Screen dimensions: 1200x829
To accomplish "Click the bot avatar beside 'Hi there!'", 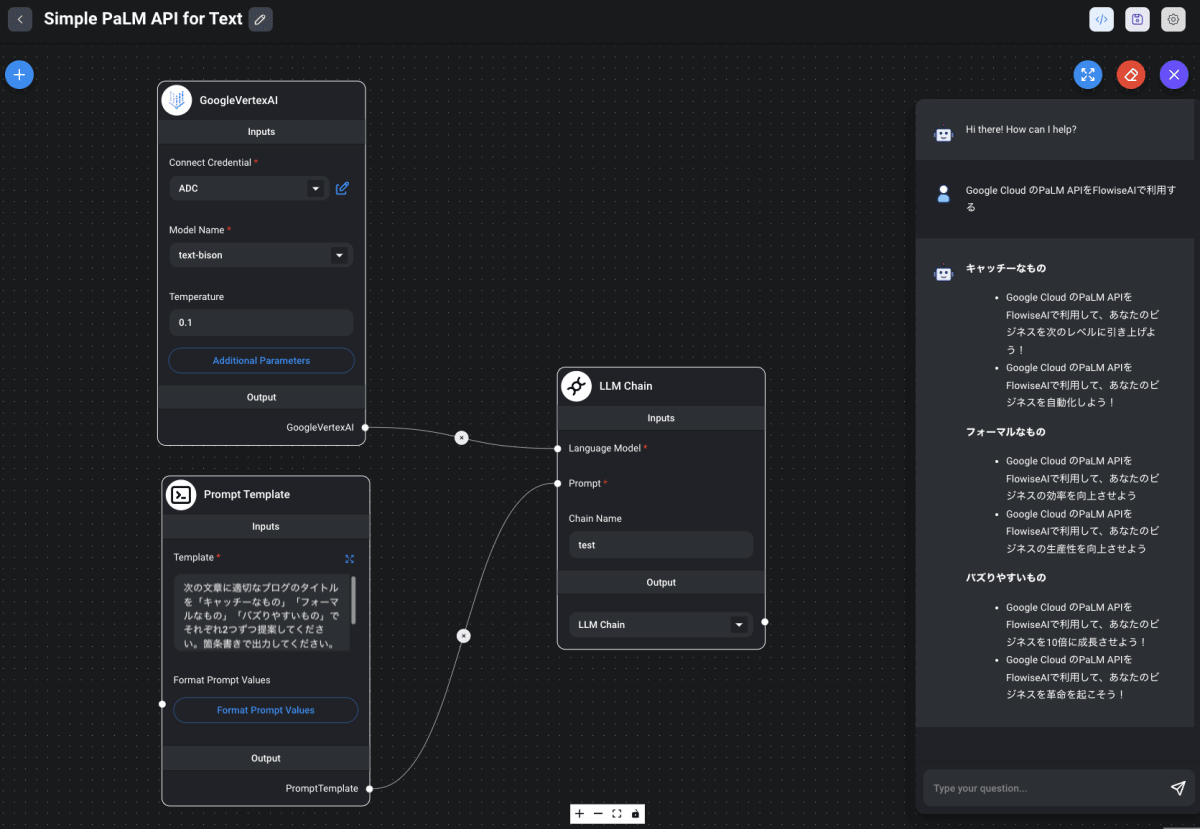I will (x=943, y=134).
